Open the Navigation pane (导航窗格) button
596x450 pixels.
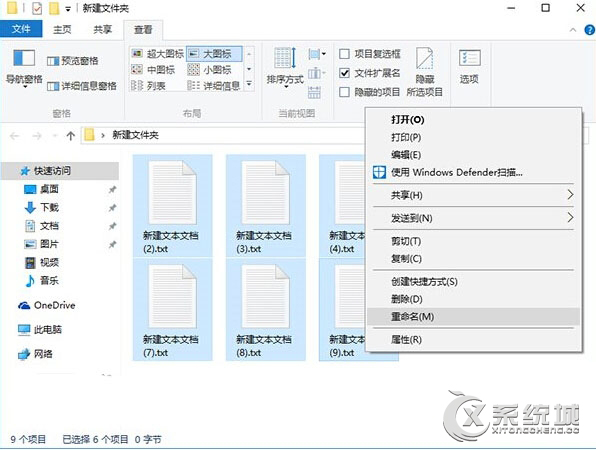pyautogui.click(x=24, y=68)
